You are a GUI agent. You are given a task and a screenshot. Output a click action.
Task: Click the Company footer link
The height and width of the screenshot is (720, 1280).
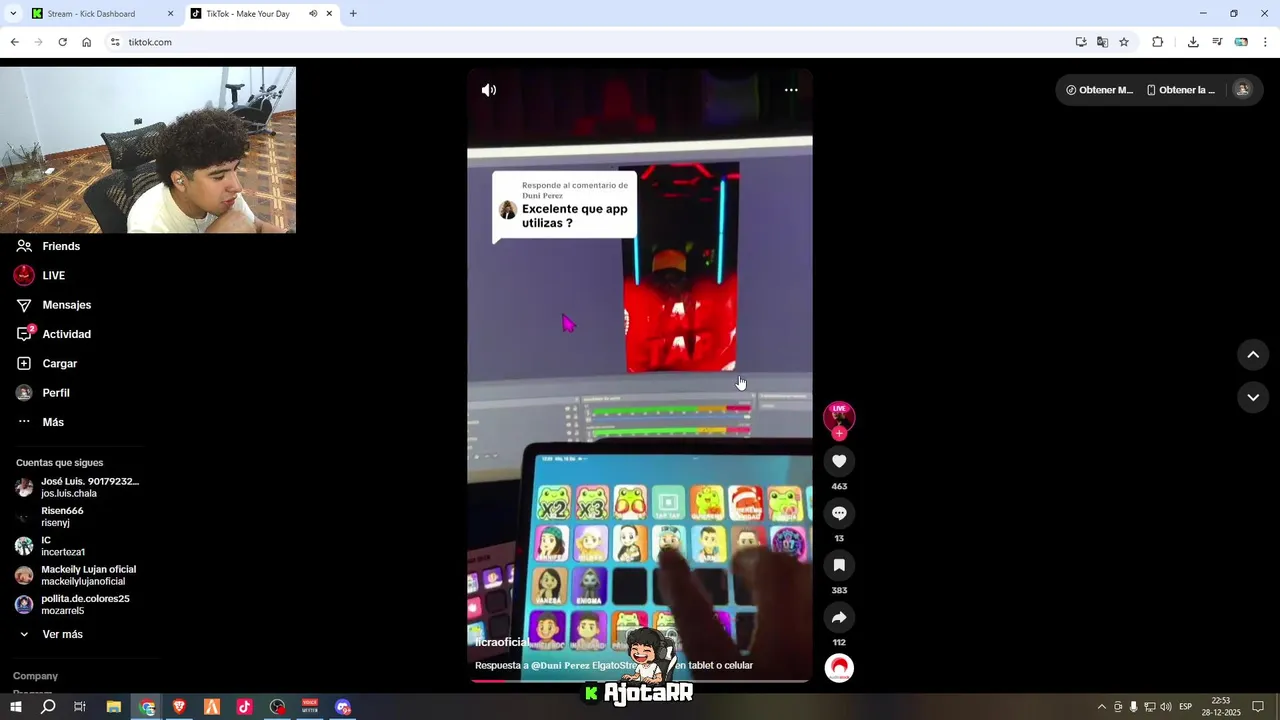35,676
